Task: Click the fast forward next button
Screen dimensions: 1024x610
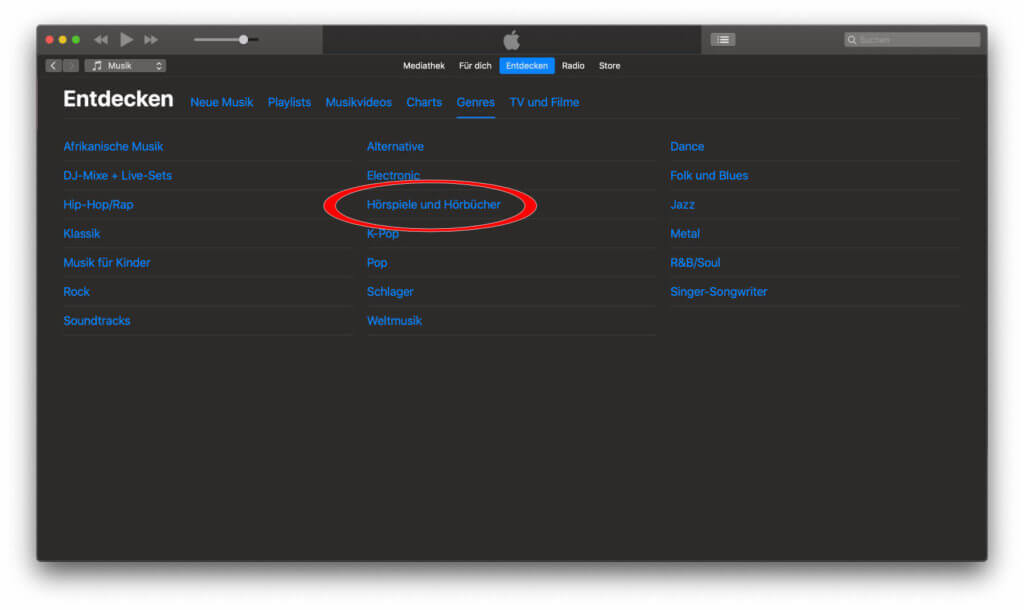Action: click(x=151, y=40)
